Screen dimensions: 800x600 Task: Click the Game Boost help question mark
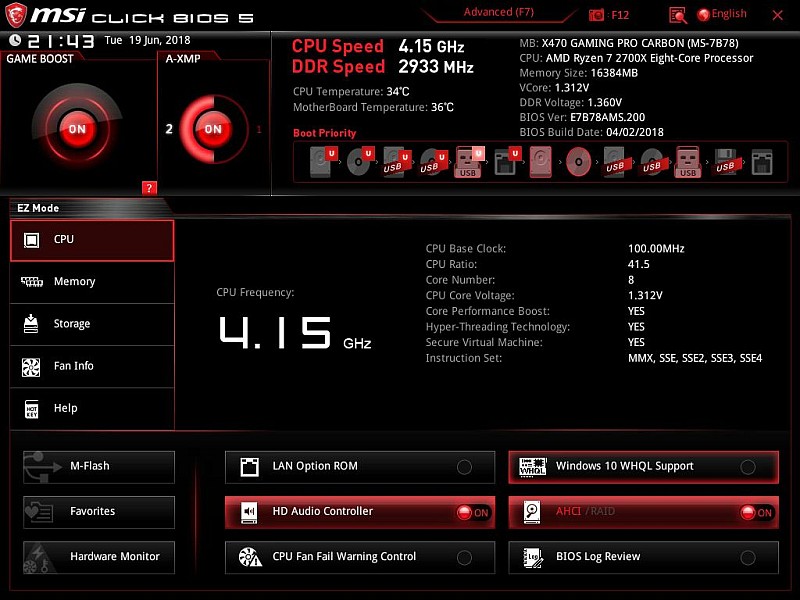coord(149,188)
